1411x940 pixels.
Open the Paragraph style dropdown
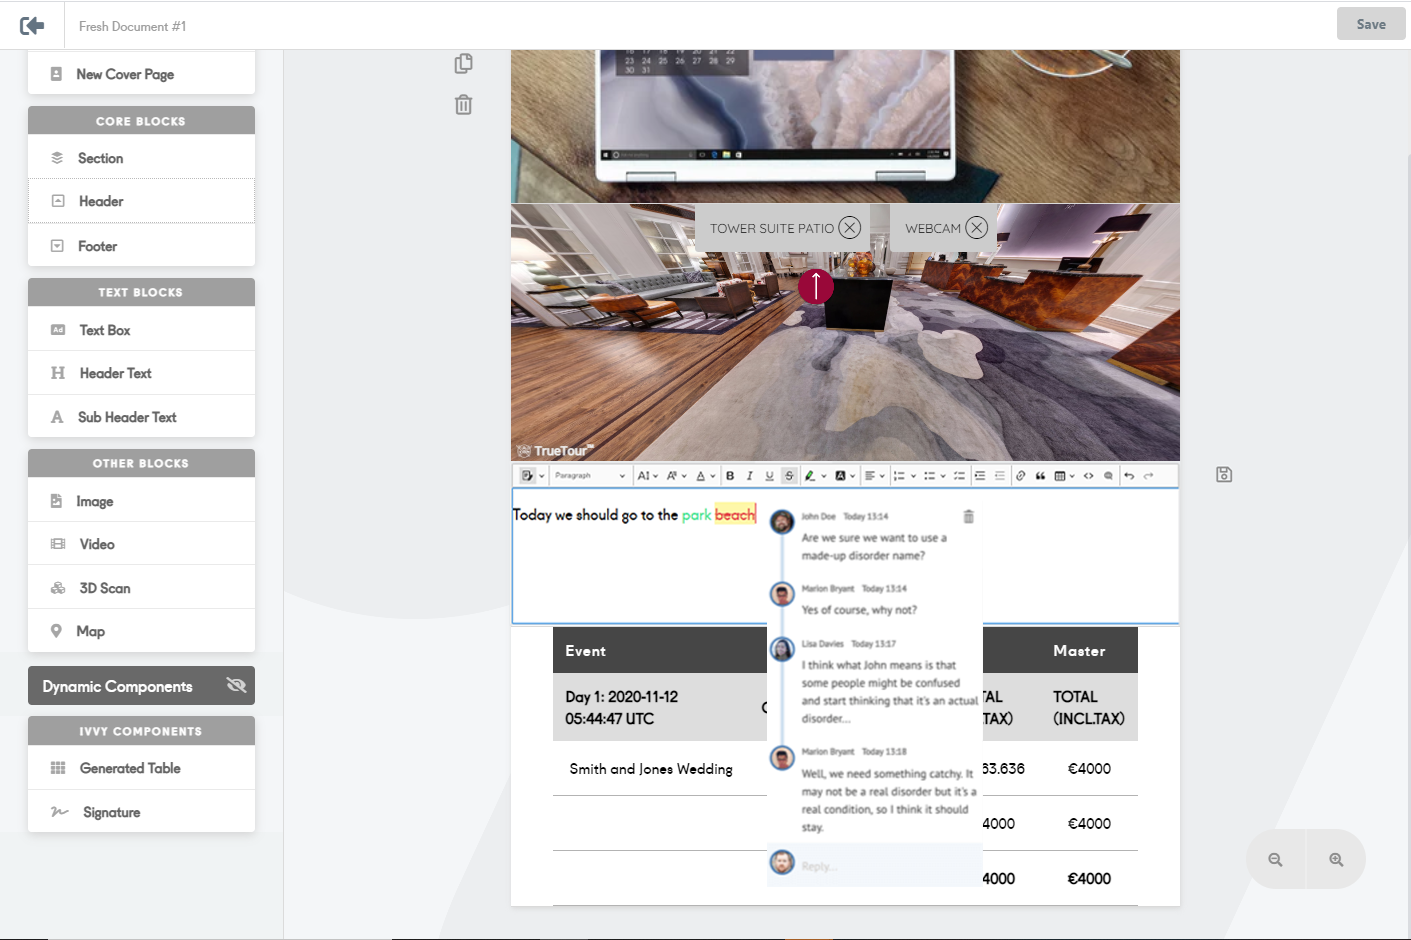[590, 476]
